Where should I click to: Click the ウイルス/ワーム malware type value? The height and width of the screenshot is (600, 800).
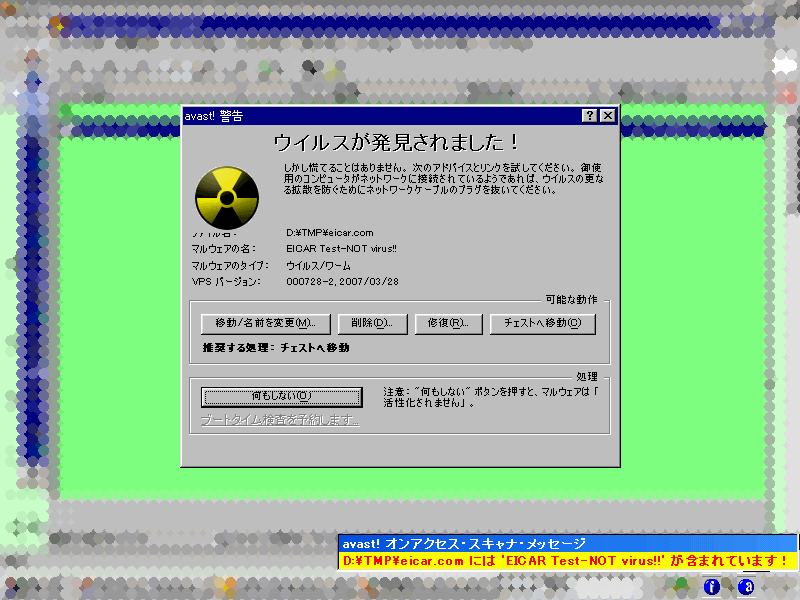coord(318,266)
